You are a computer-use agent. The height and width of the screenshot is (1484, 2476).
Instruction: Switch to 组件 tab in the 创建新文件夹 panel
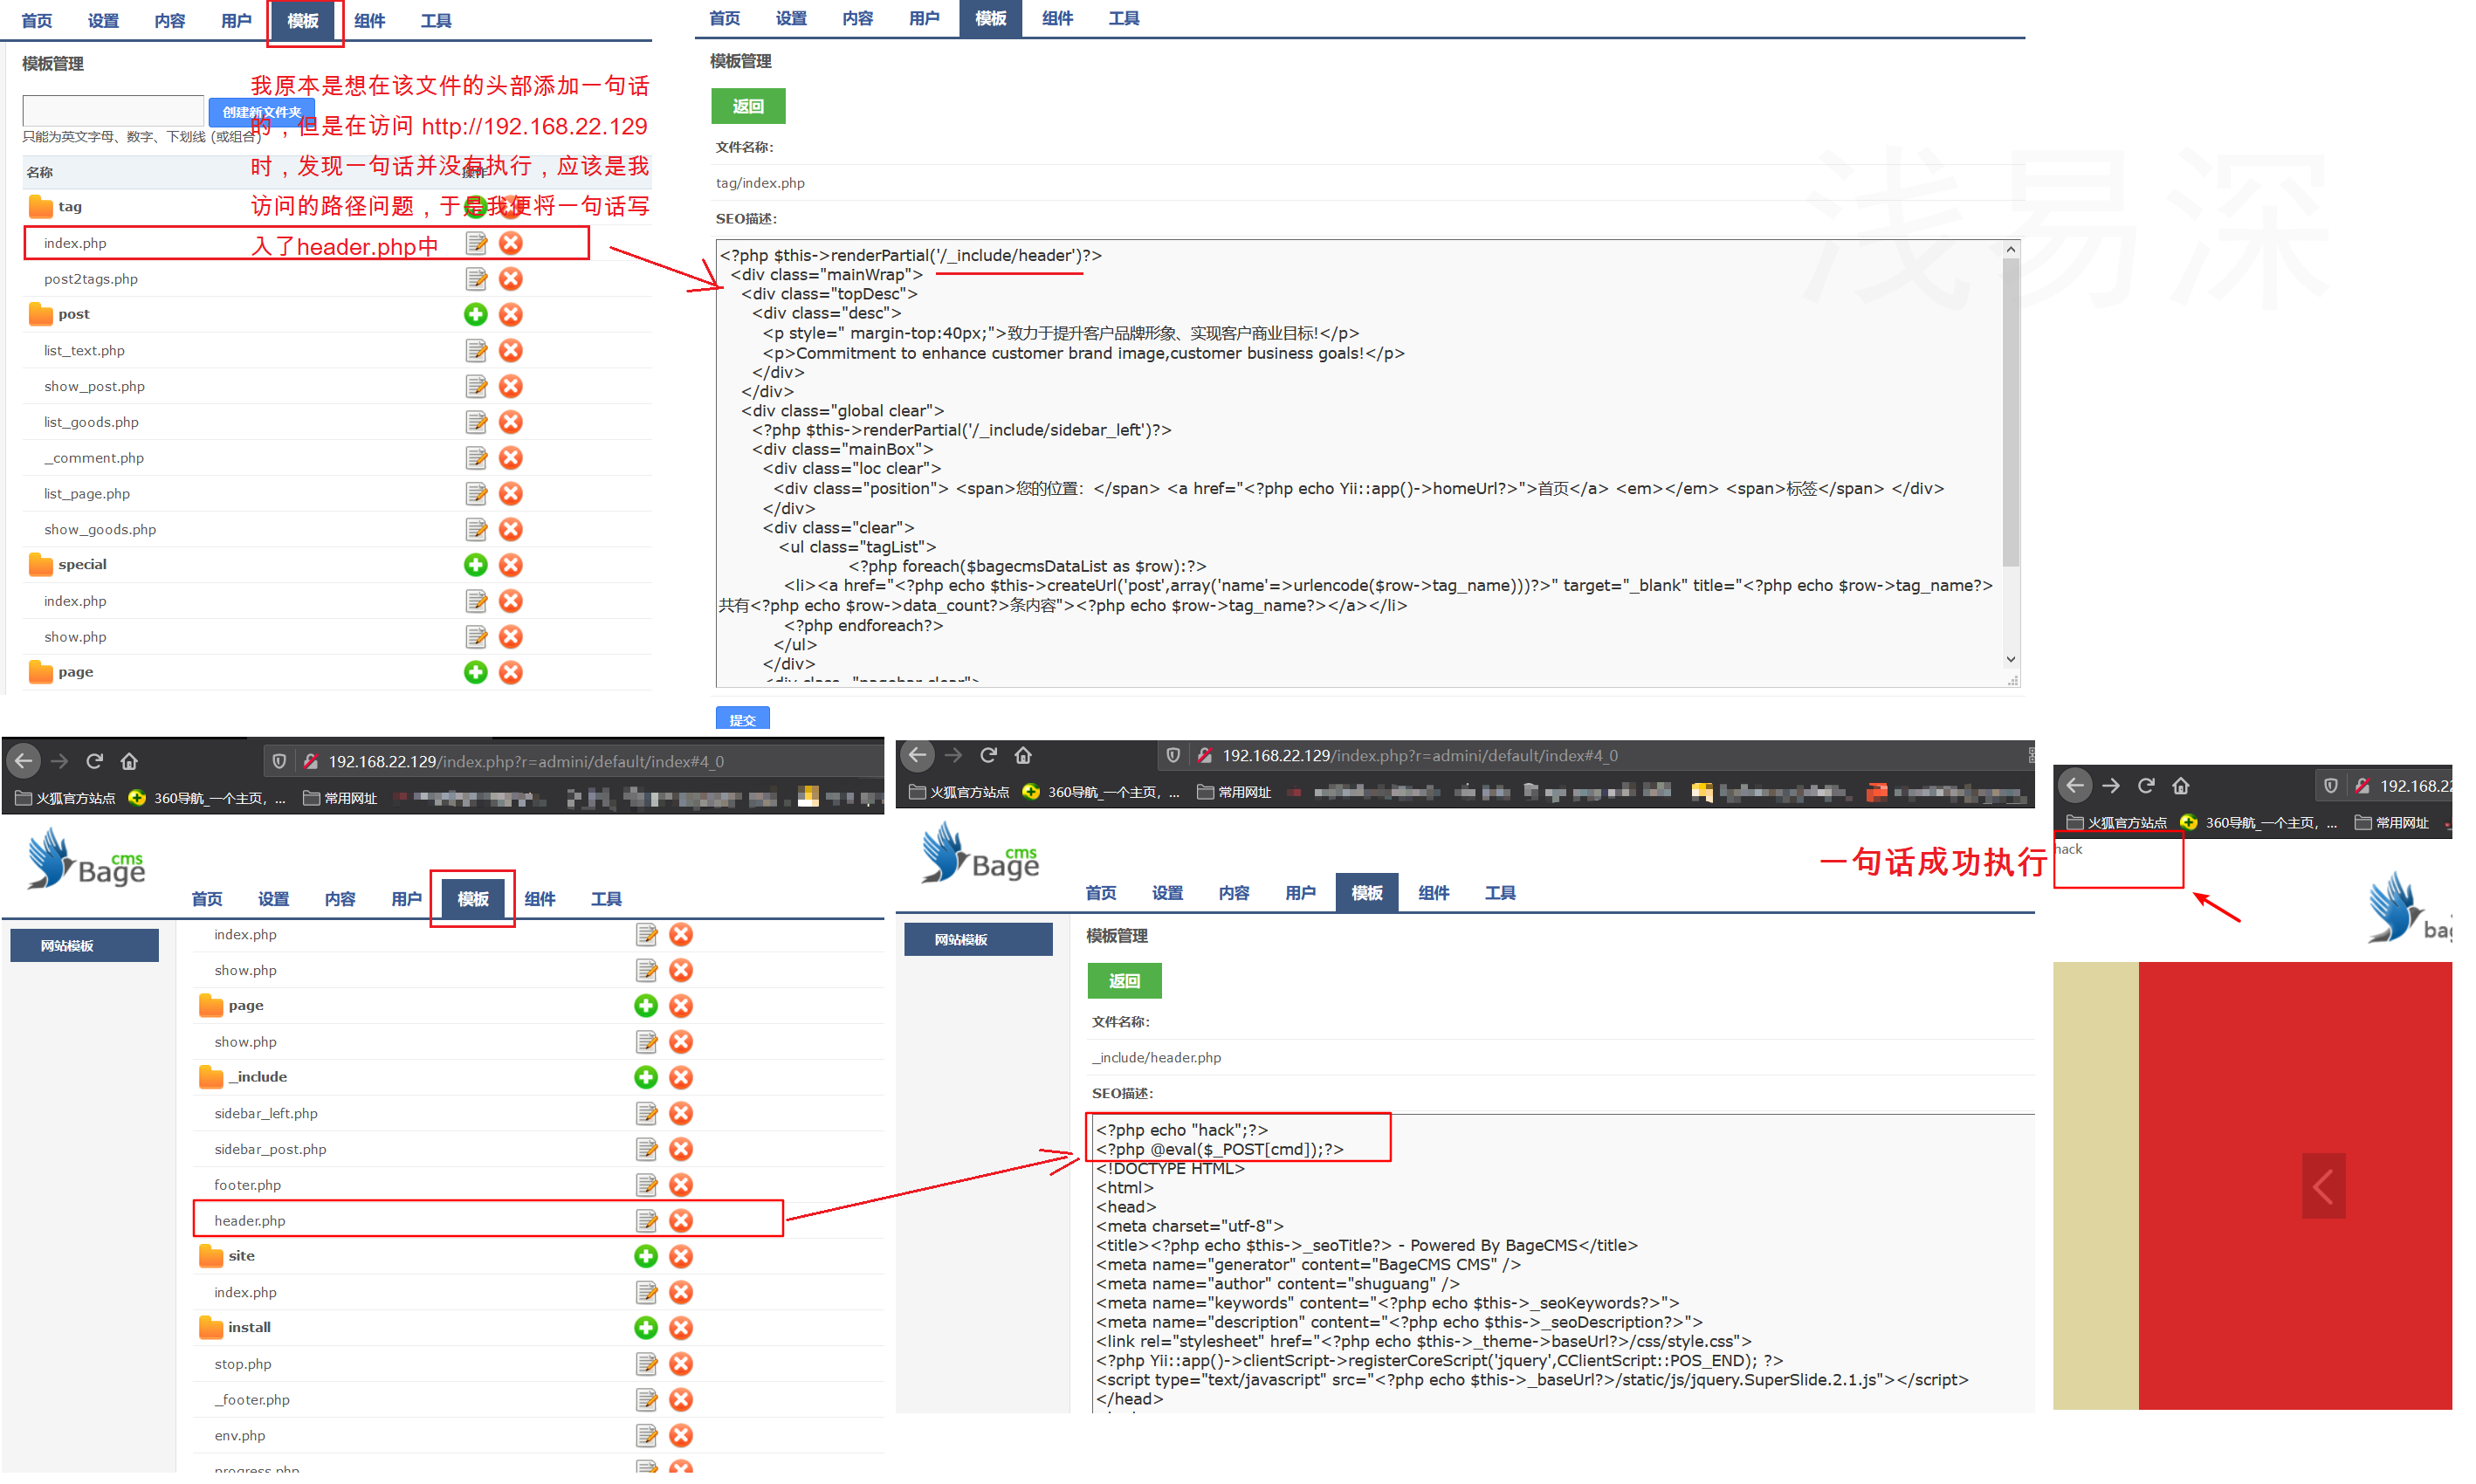tap(370, 21)
